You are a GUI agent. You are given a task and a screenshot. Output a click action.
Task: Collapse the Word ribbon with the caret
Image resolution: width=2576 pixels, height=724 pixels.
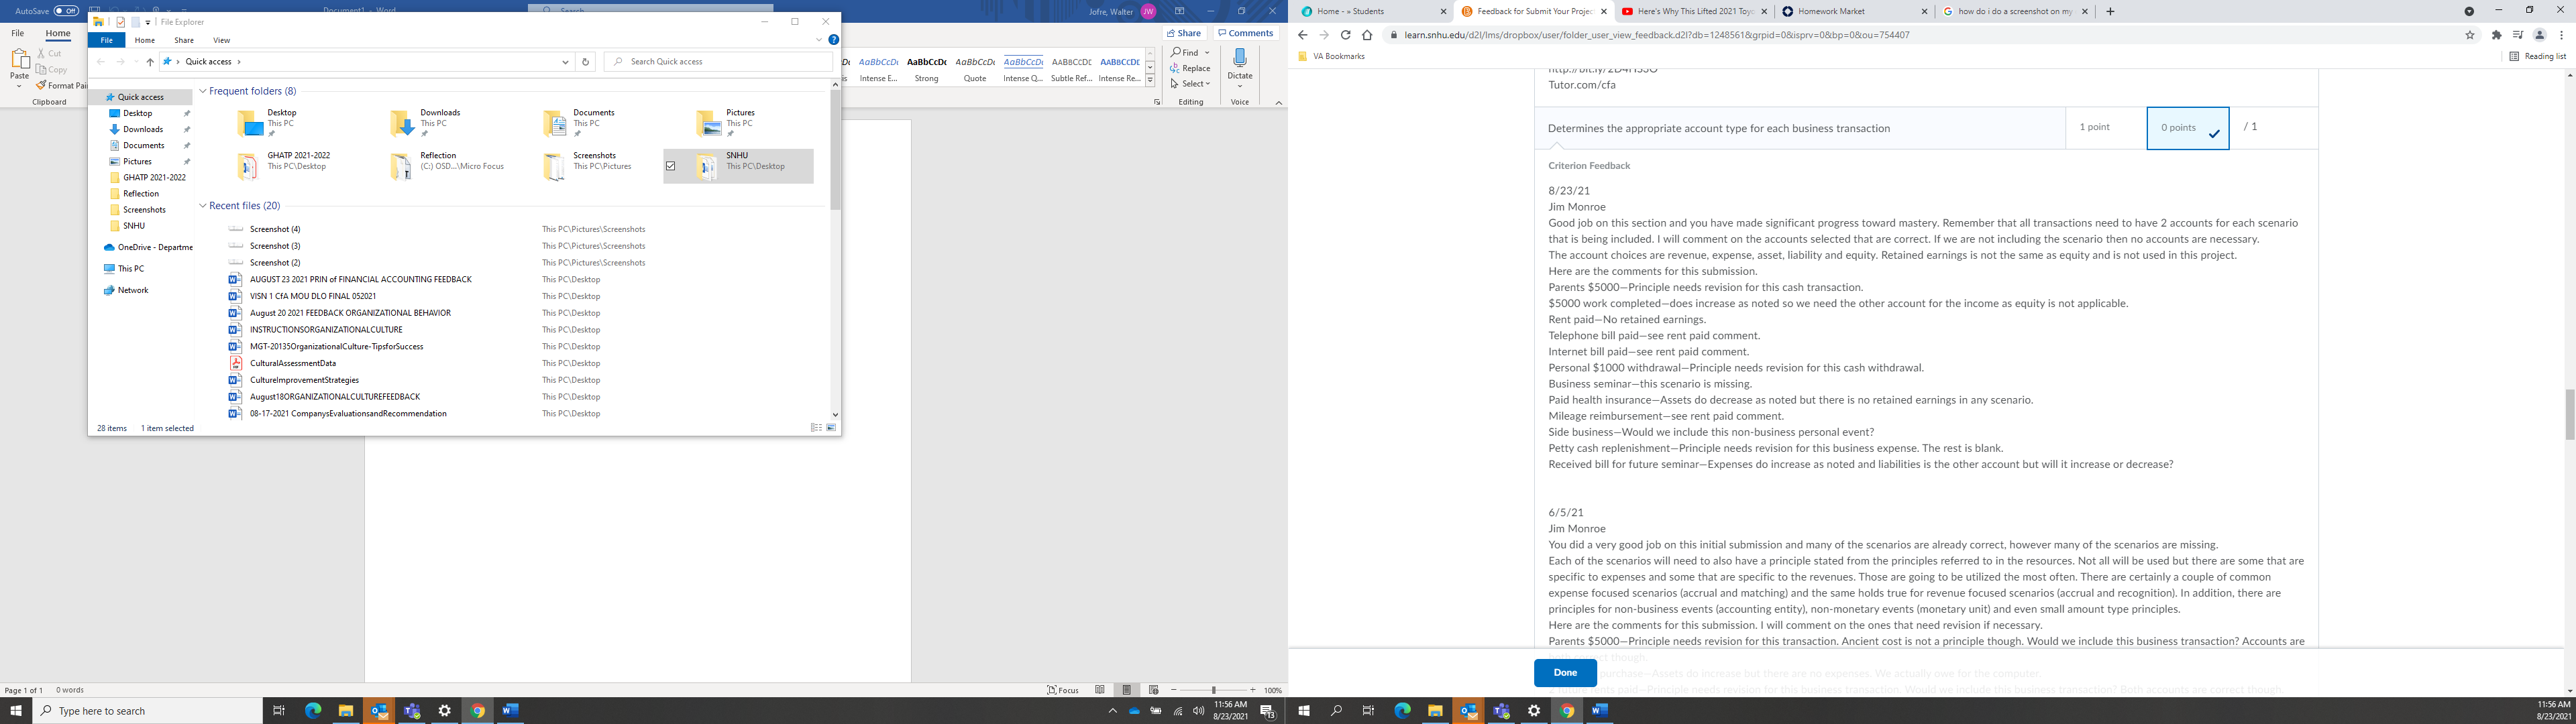[1278, 102]
